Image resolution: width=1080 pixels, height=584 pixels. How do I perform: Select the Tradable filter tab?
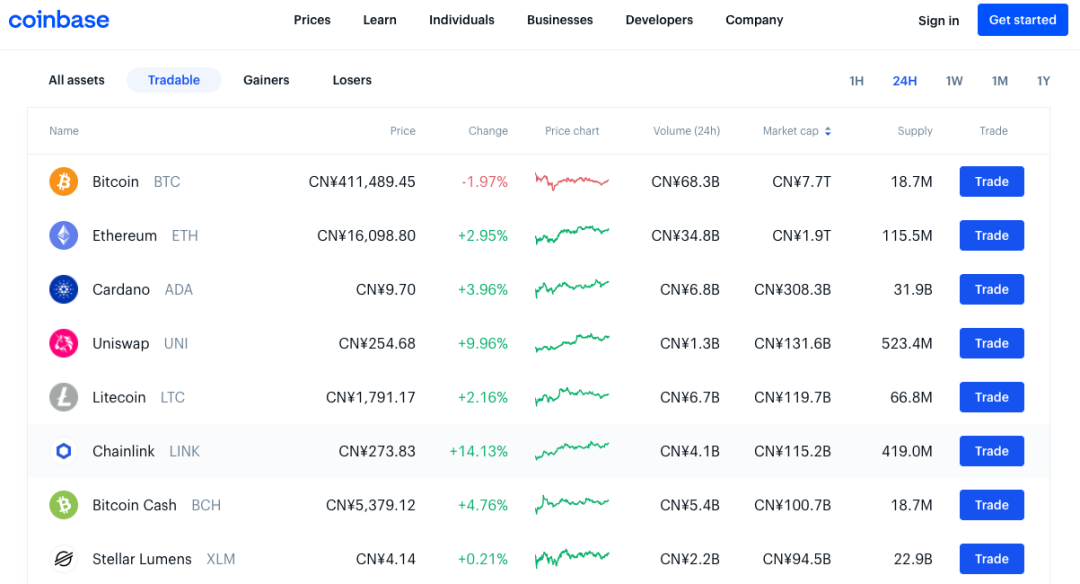point(174,80)
